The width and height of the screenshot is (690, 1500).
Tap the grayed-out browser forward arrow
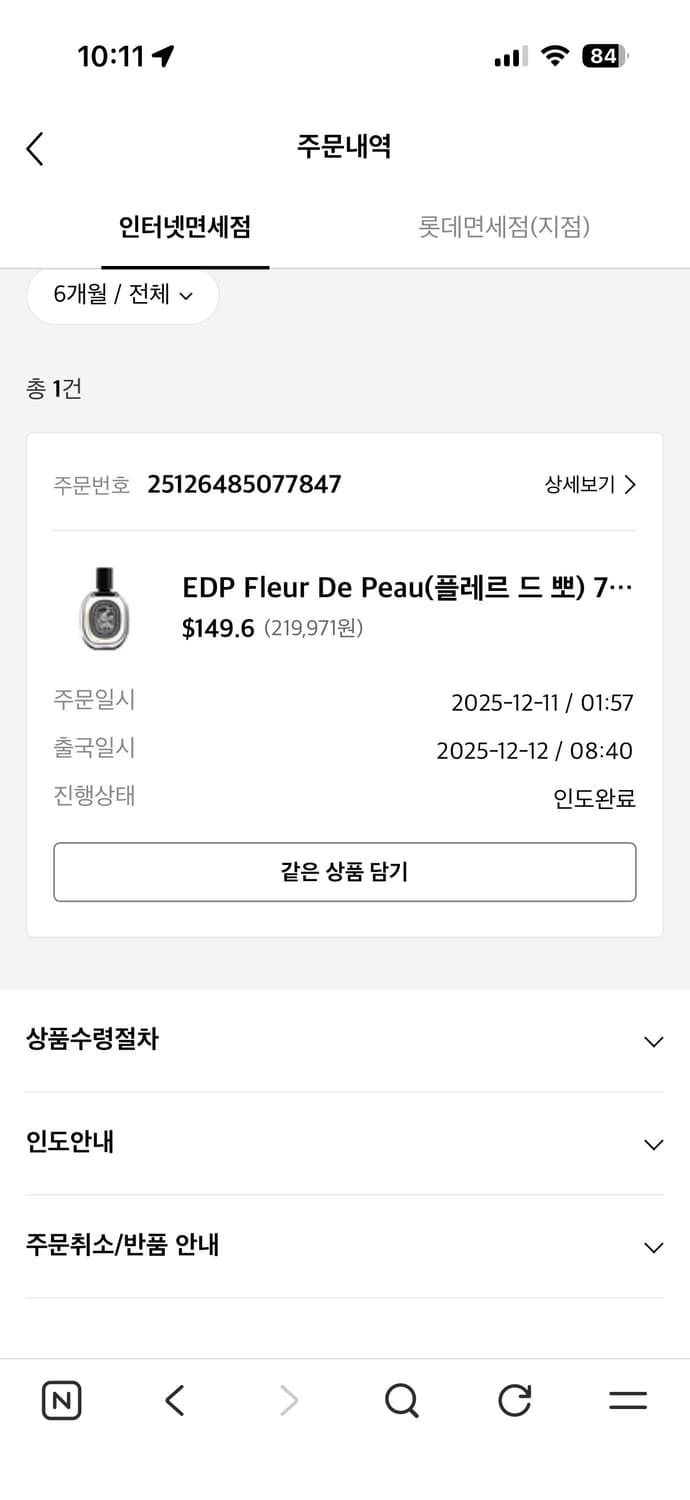click(x=288, y=1400)
